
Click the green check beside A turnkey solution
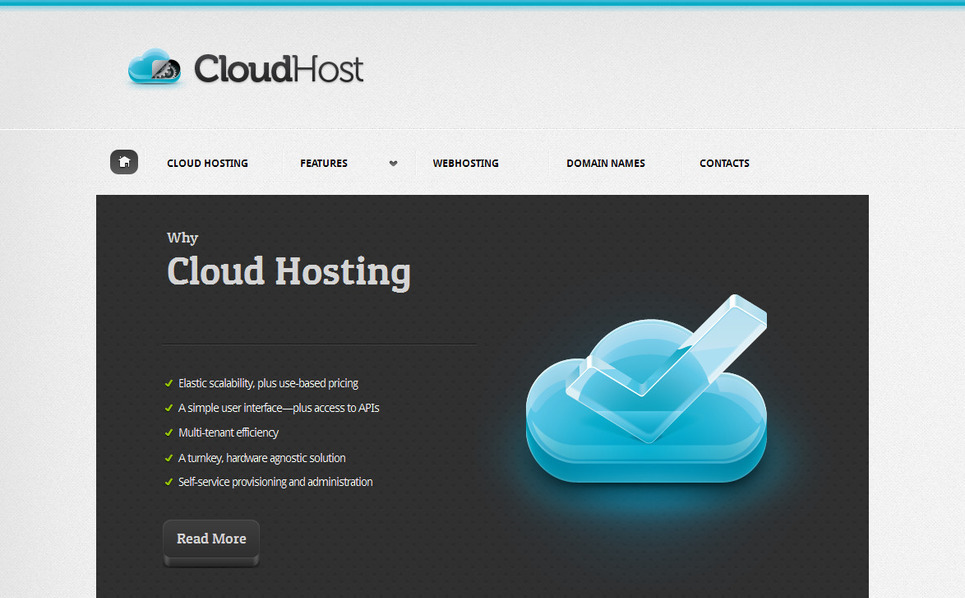coord(169,458)
